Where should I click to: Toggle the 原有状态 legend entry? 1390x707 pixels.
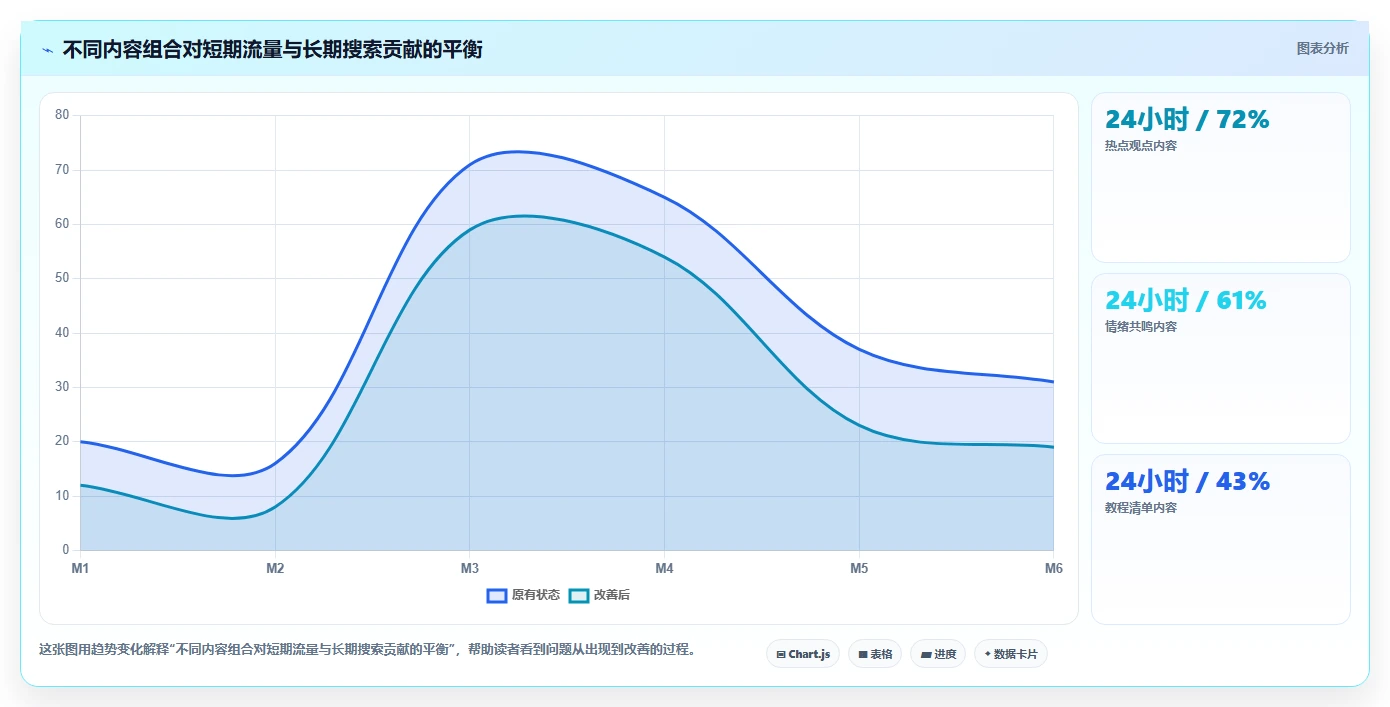tap(523, 595)
